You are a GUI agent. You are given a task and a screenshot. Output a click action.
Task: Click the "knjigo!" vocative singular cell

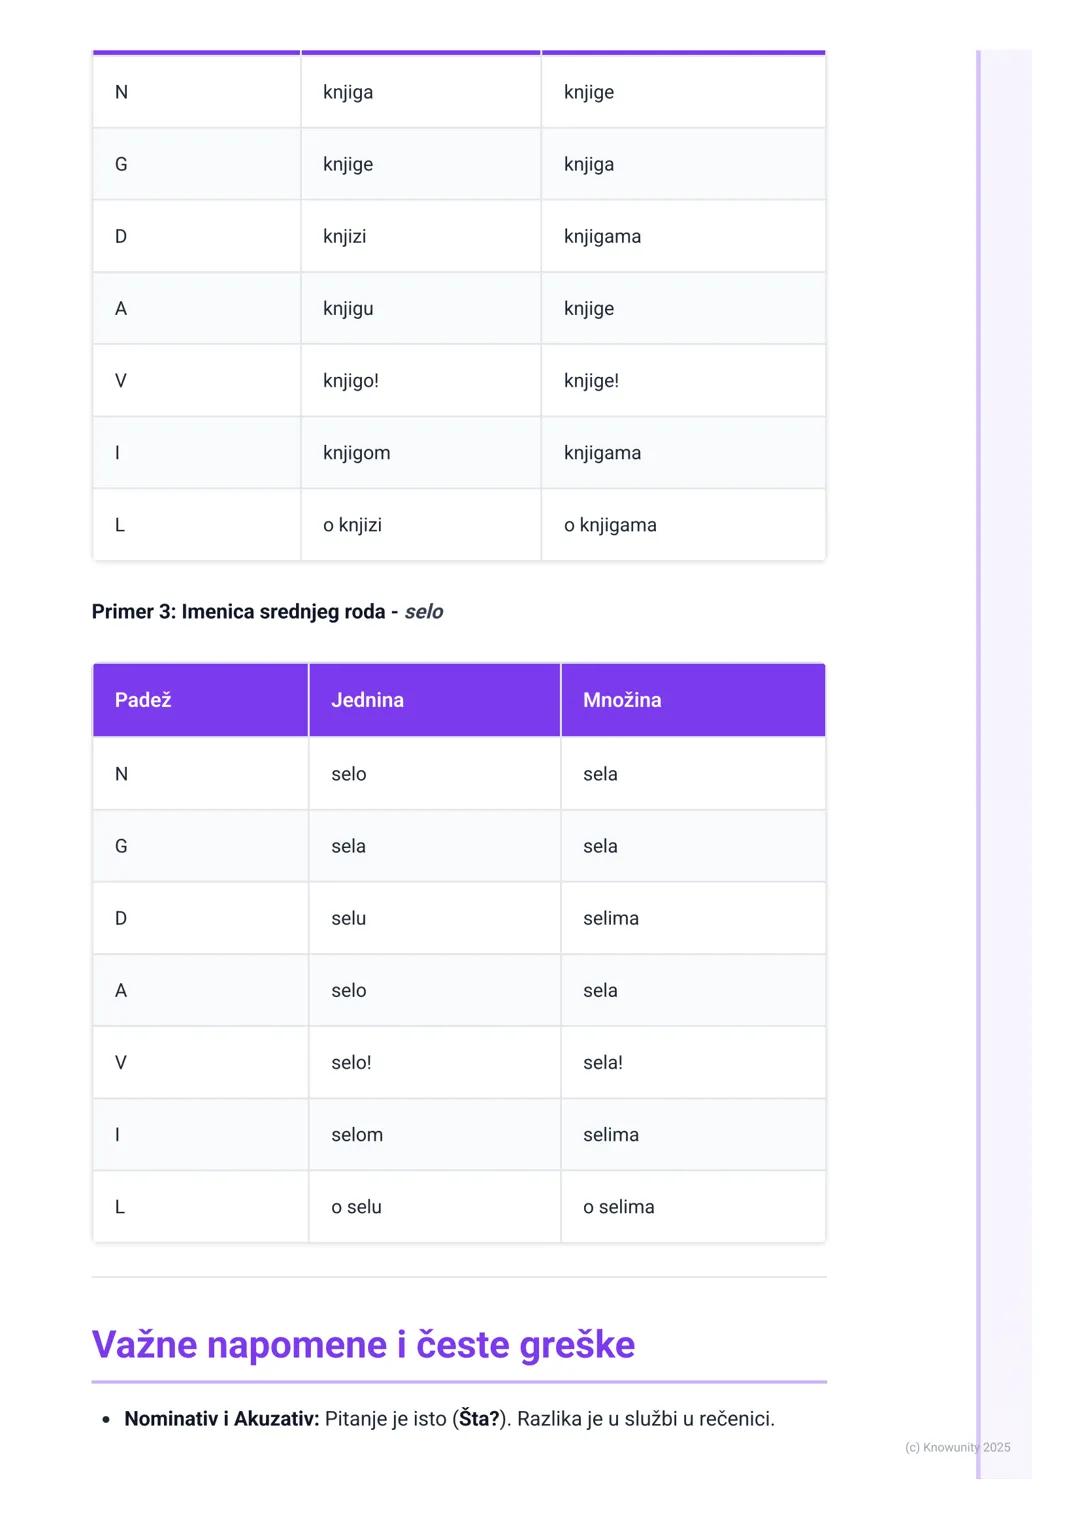coord(351,381)
